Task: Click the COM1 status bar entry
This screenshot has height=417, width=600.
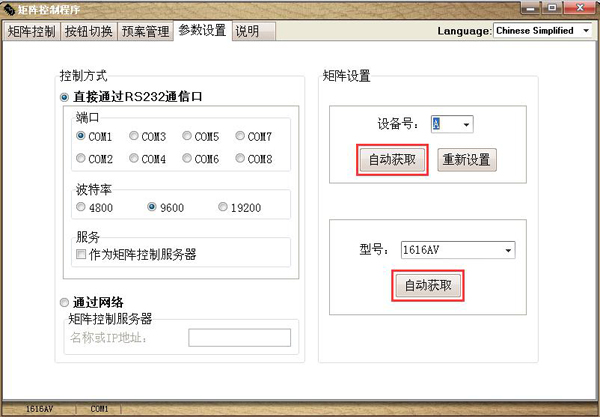Action: coord(99,409)
